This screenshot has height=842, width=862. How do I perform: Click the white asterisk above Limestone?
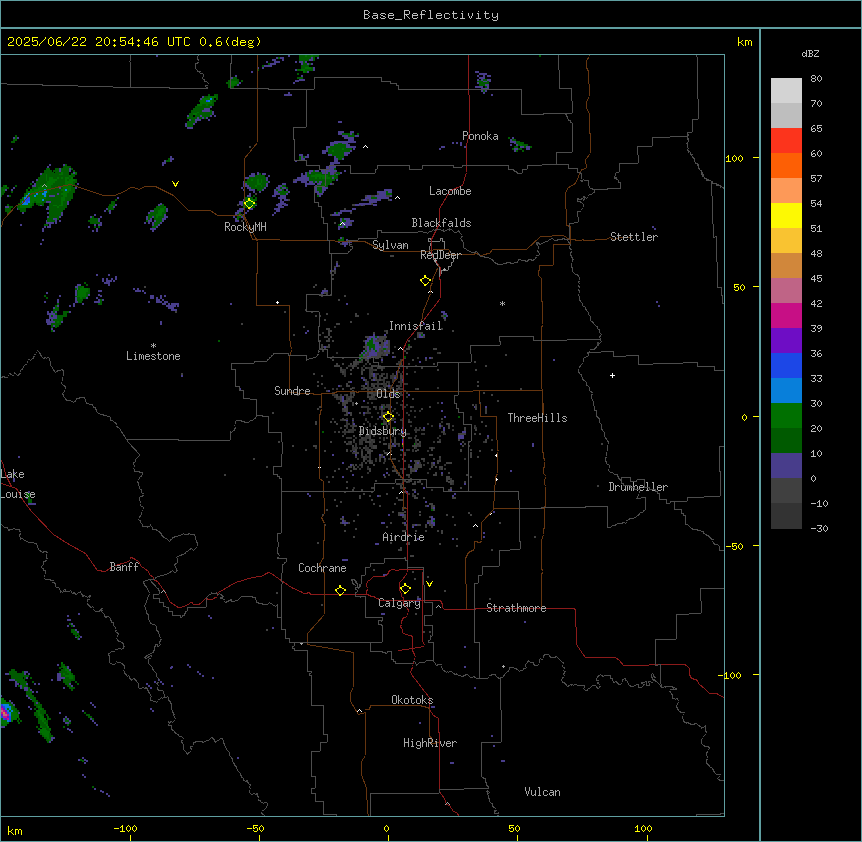[x=153, y=346]
